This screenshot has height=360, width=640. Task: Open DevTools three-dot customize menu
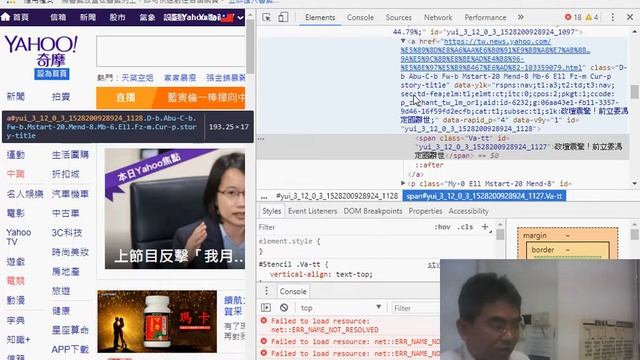pyautogui.click(x=613, y=17)
